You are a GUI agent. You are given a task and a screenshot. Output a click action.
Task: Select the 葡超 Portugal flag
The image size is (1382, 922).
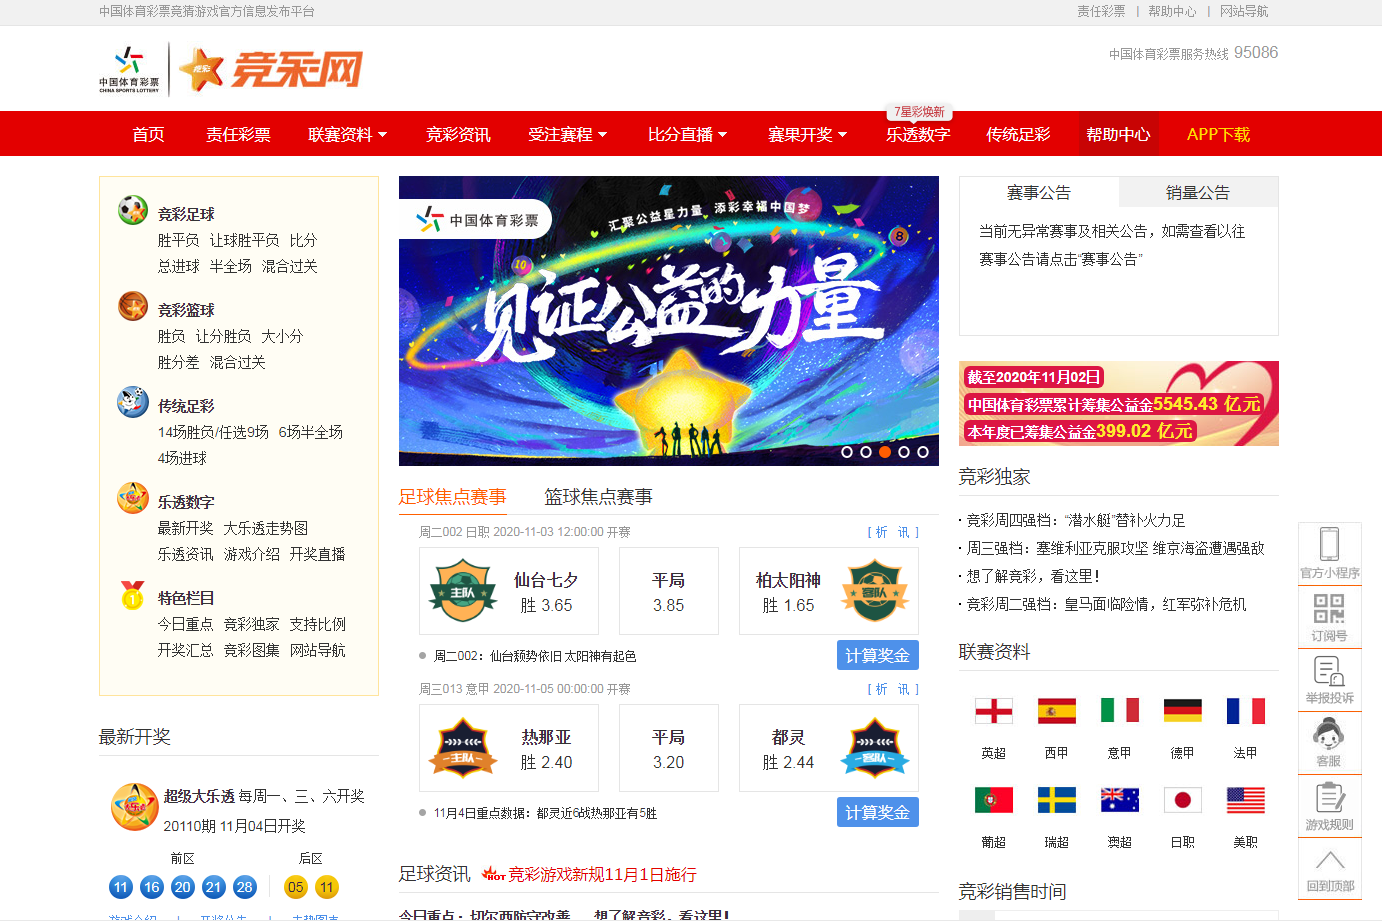[994, 800]
